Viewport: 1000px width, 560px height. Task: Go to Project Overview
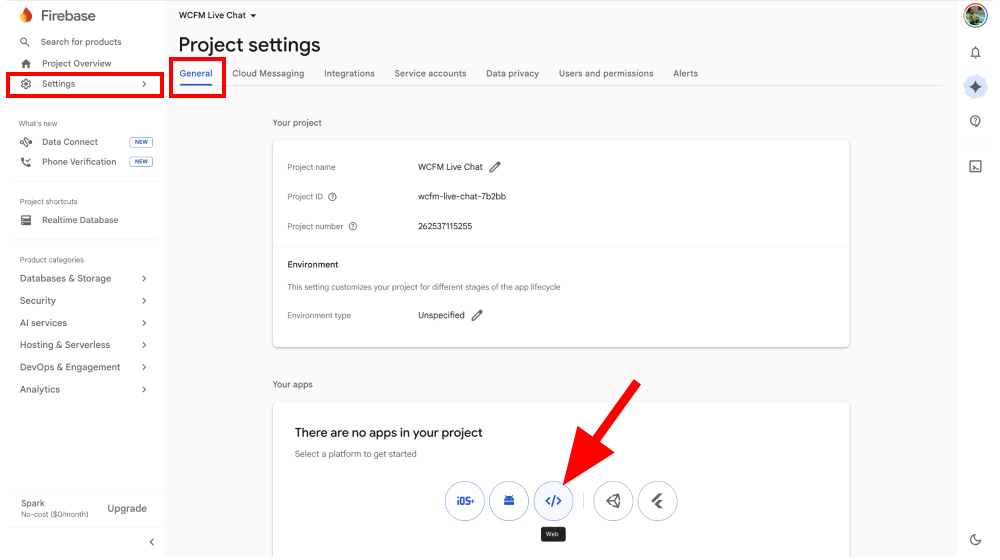click(x=76, y=63)
